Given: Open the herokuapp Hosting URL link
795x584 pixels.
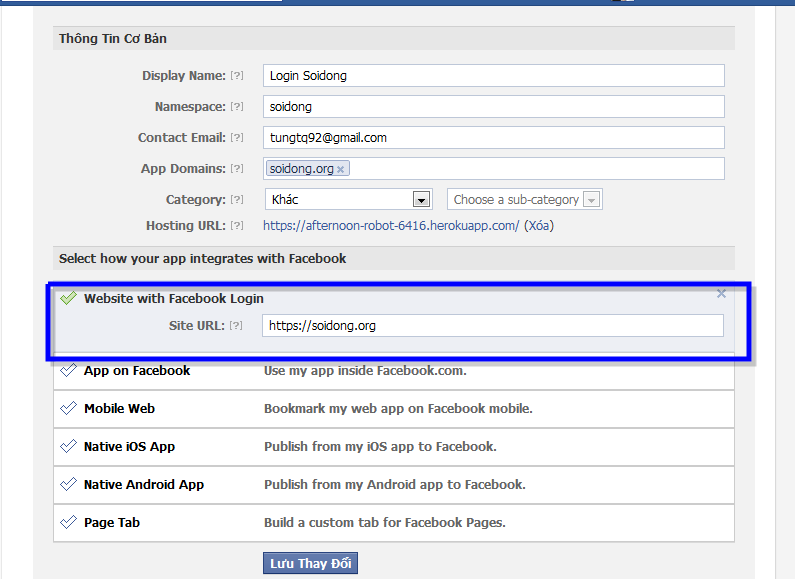Looking at the screenshot, I should pyautogui.click(x=391, y=226).
